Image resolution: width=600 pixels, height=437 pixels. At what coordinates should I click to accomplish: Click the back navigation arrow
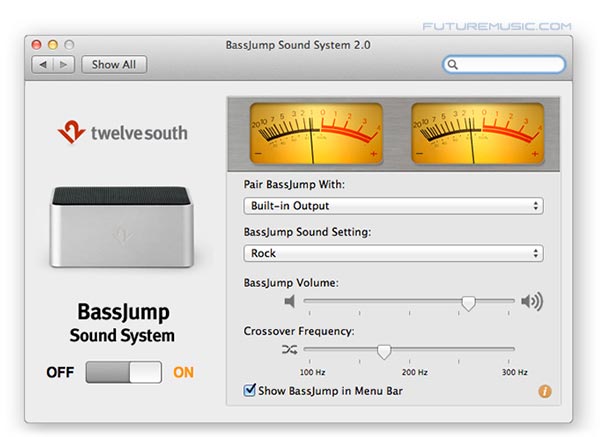(x=43, y=65)
